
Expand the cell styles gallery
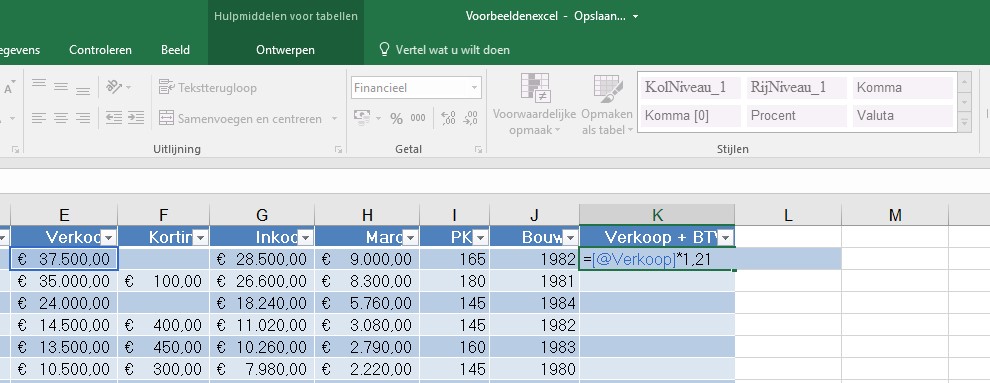click(x=964, y=123)
